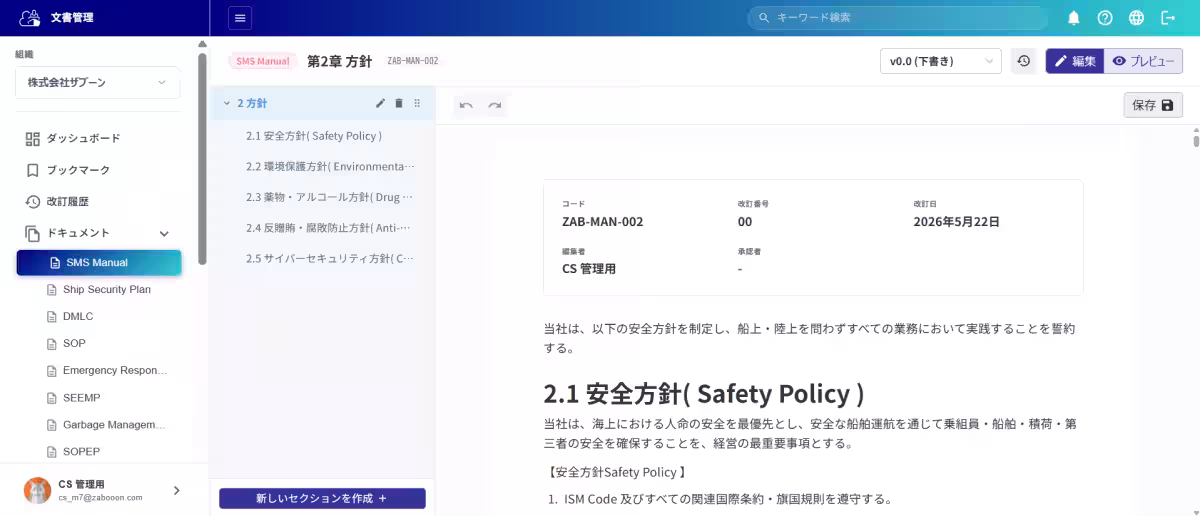Click the キーワード検索 search field
Screen dimensions: 1200x516
coord(898,18)
